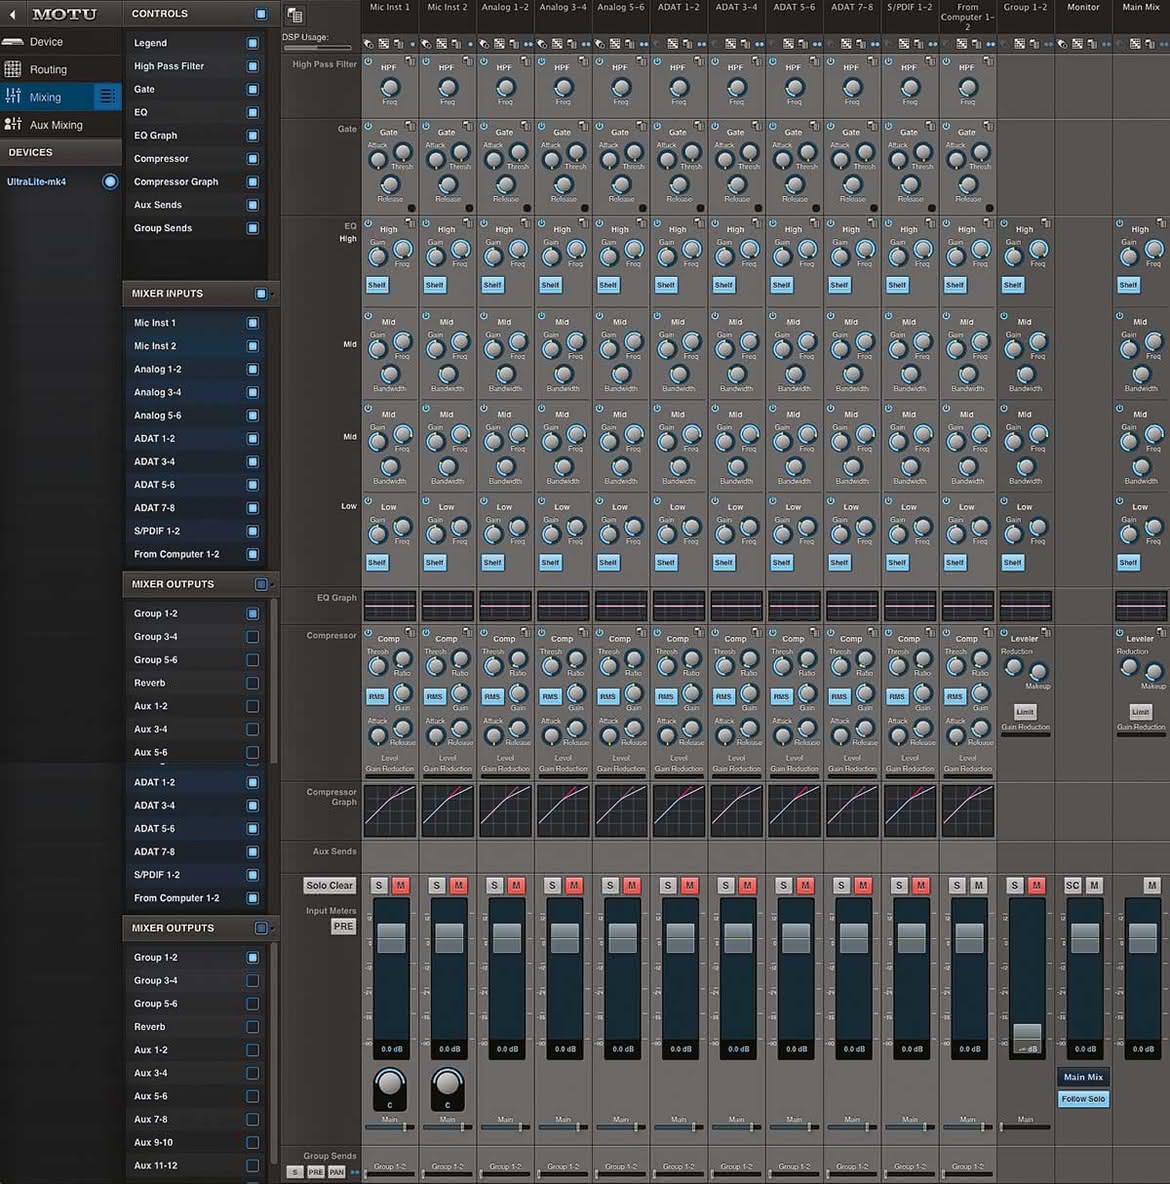
Task: Toggle the HPF power icon on Mic Inst 1
Action: click(369, 62)
